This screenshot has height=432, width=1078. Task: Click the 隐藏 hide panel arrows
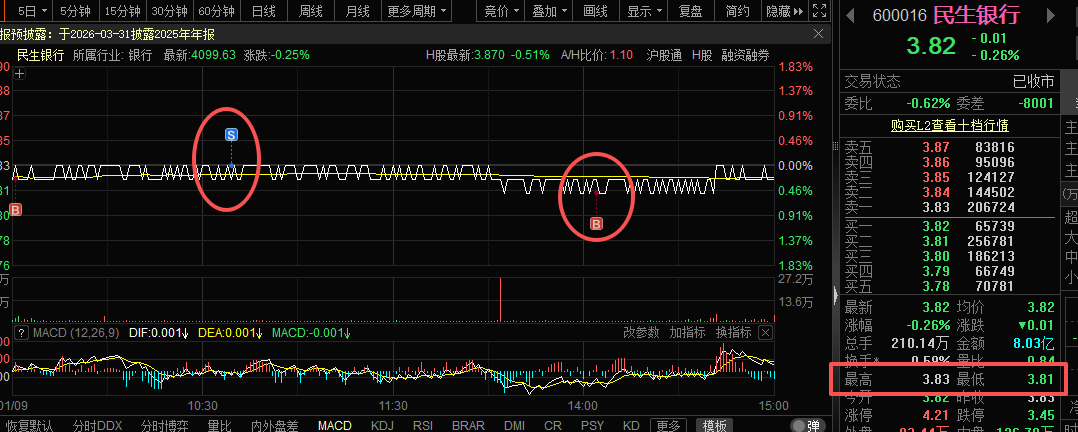[x=784, y=11]
